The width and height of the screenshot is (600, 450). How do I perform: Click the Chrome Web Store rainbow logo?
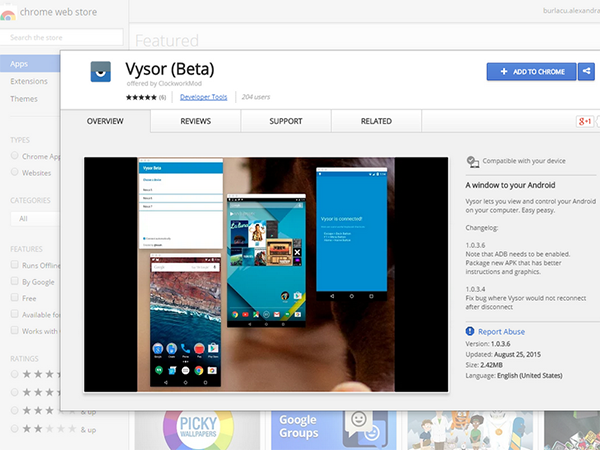pyautogui.click(x=7, y=14)
